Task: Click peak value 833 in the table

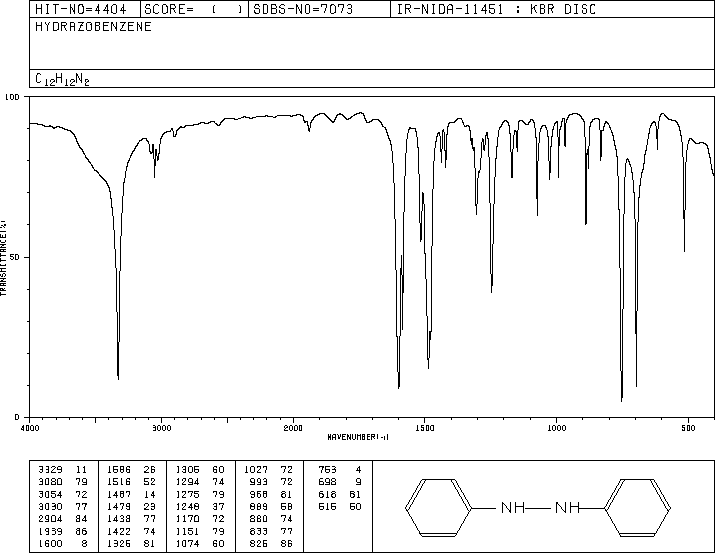Action: click(259, 532)
